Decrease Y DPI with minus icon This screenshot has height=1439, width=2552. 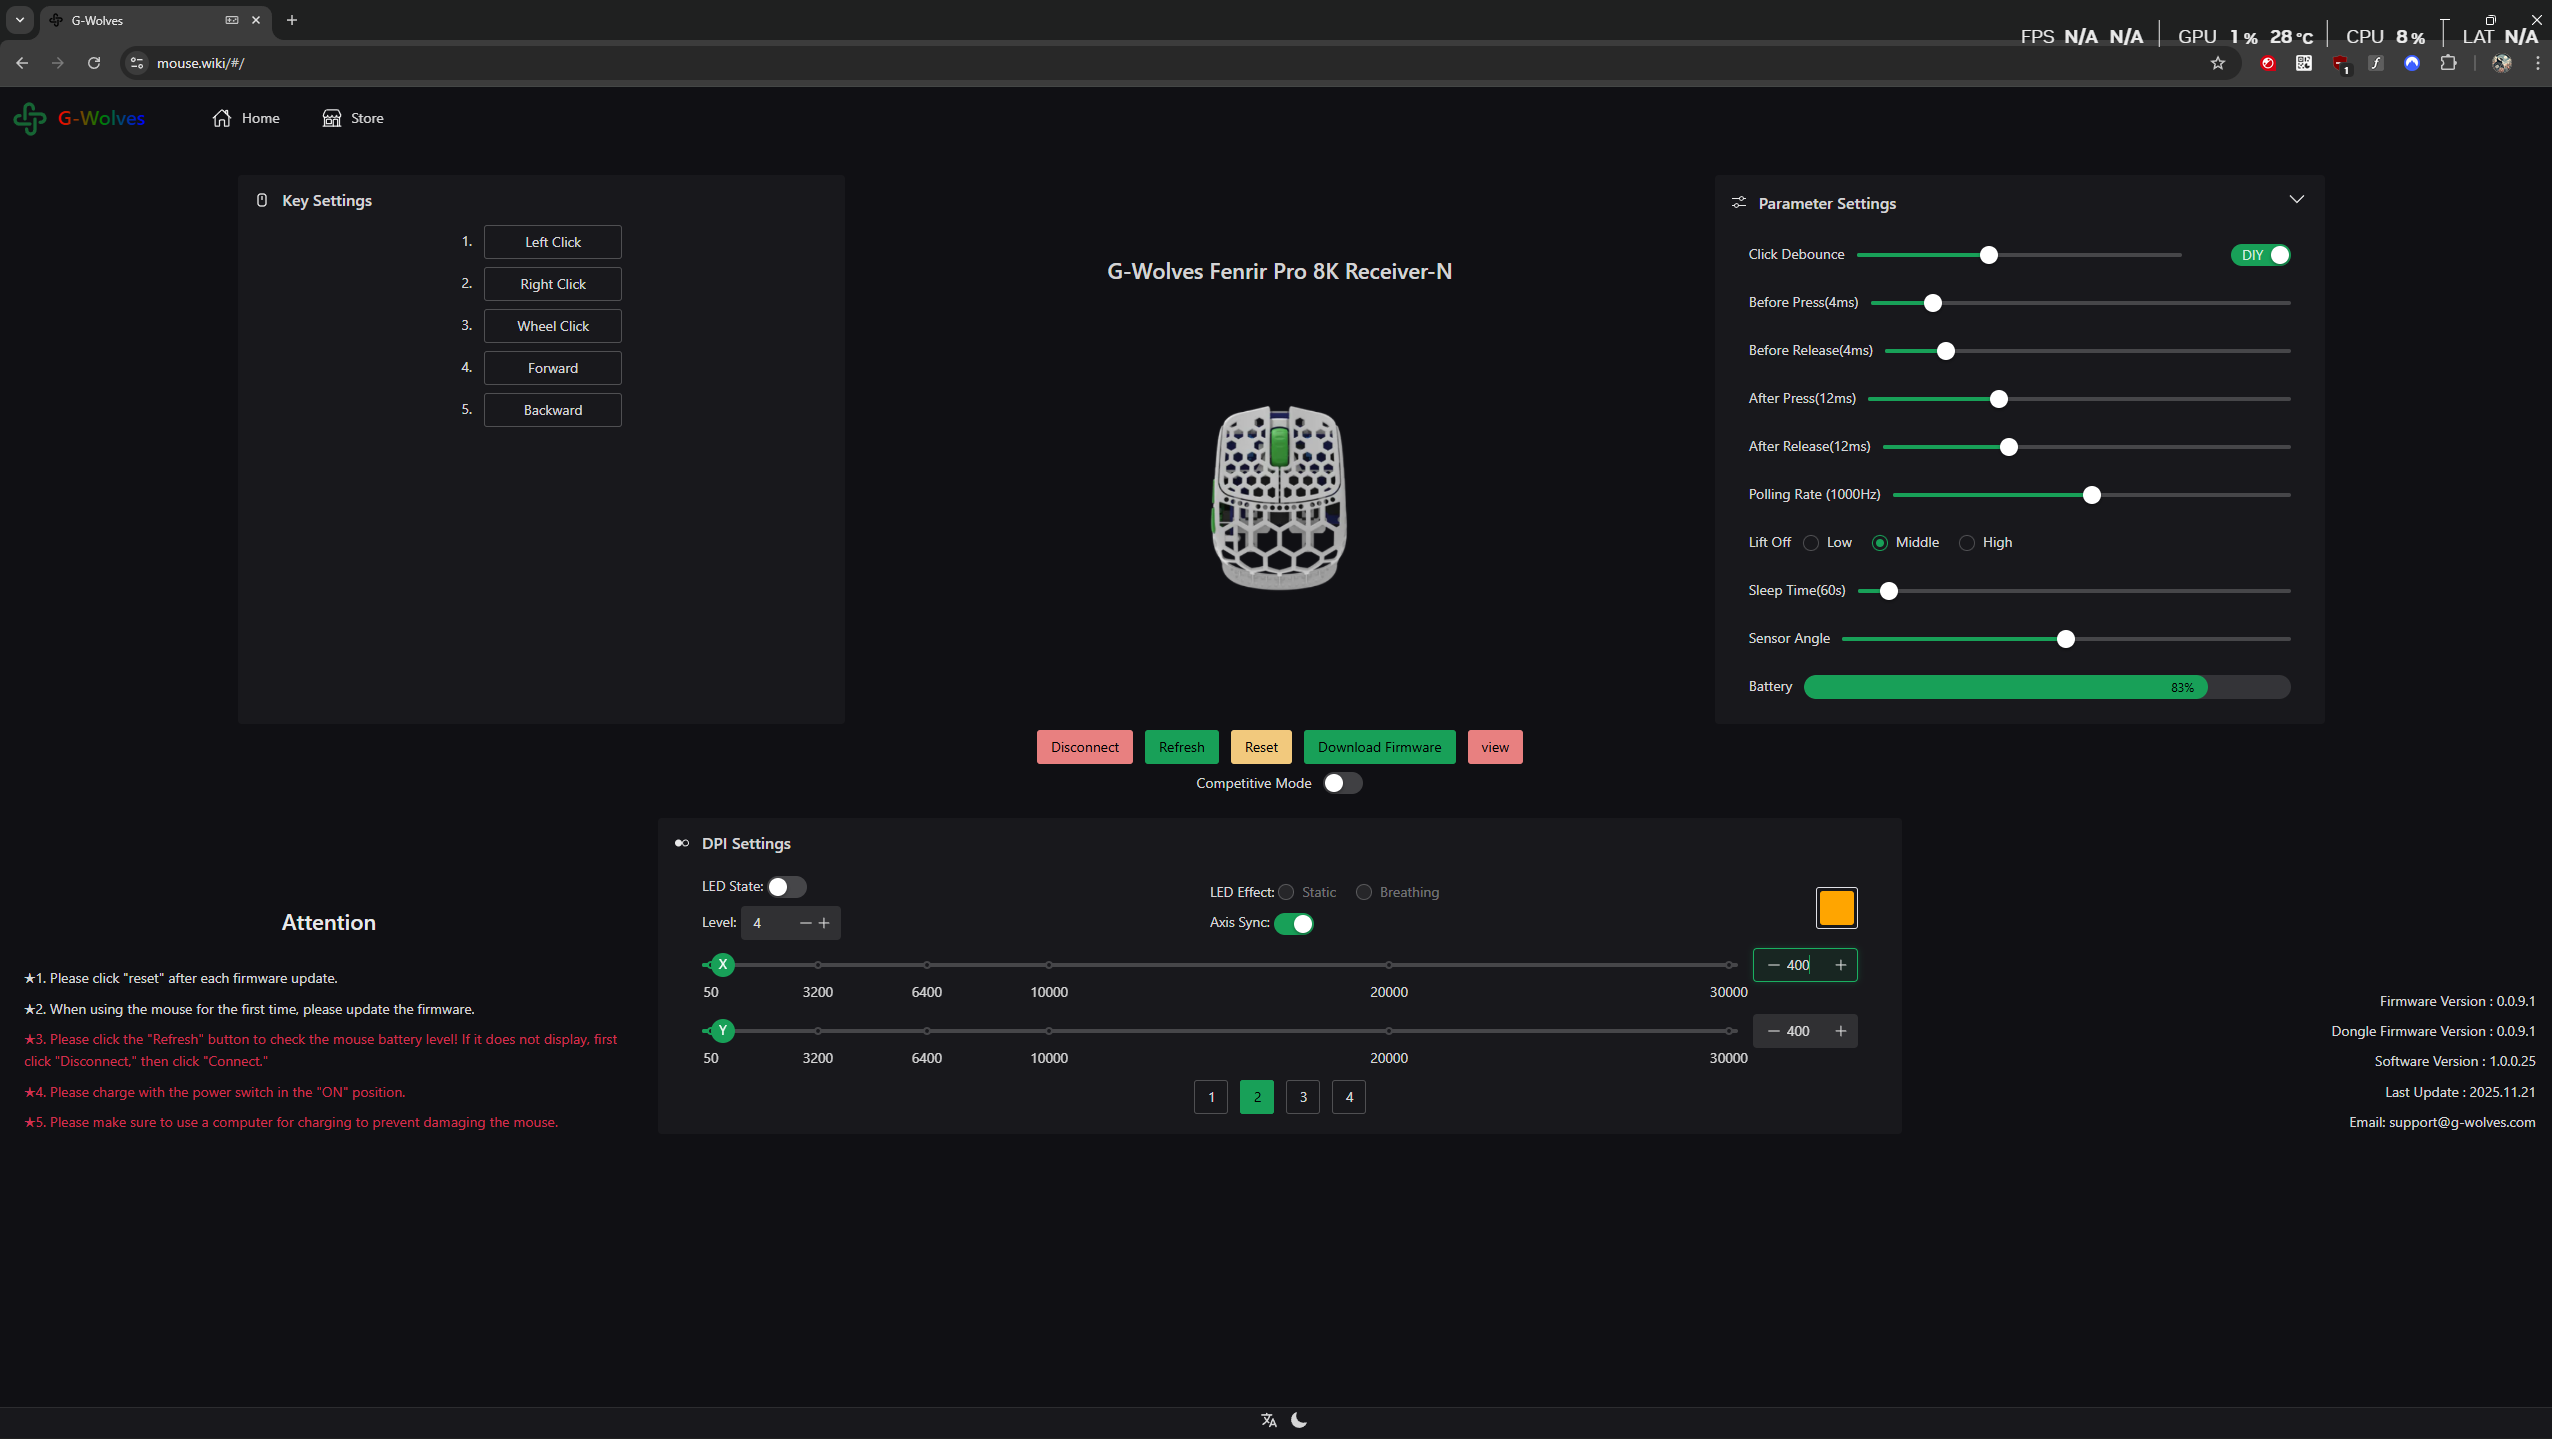point(1773,1031)
